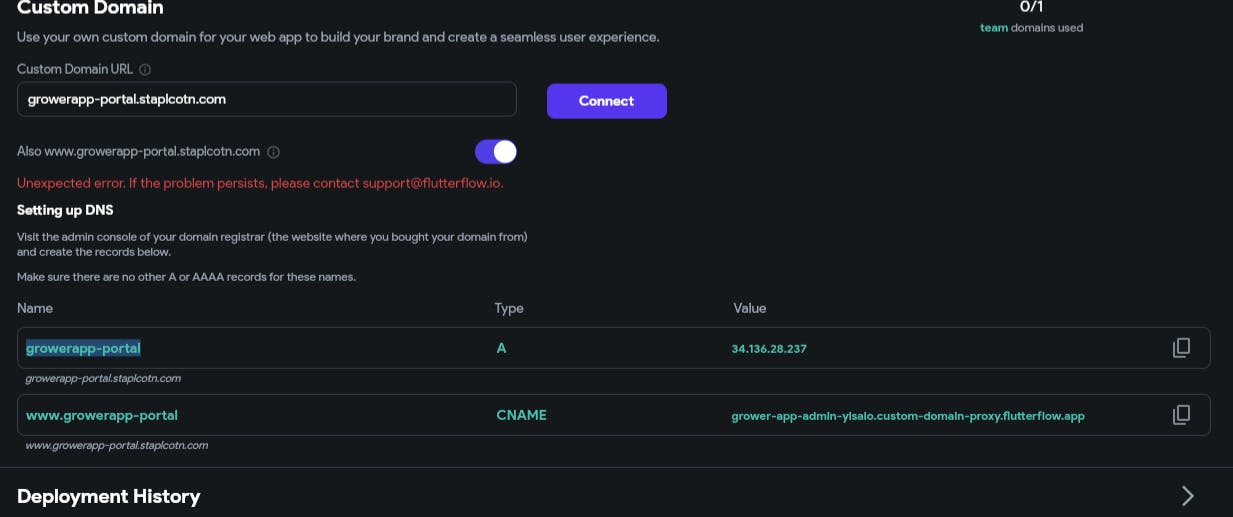Expand the Deployment History section
Image resolution: width=1233 pixels, height=517 pixels.
tap(1187, 496)
